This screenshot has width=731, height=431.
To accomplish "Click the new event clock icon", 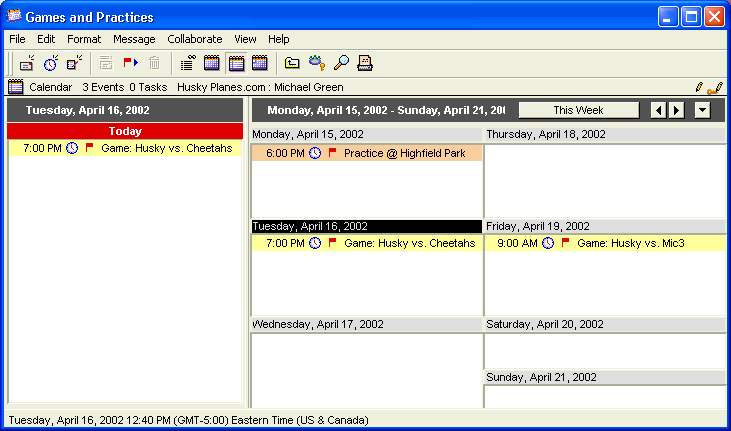I will coord(50,63).
